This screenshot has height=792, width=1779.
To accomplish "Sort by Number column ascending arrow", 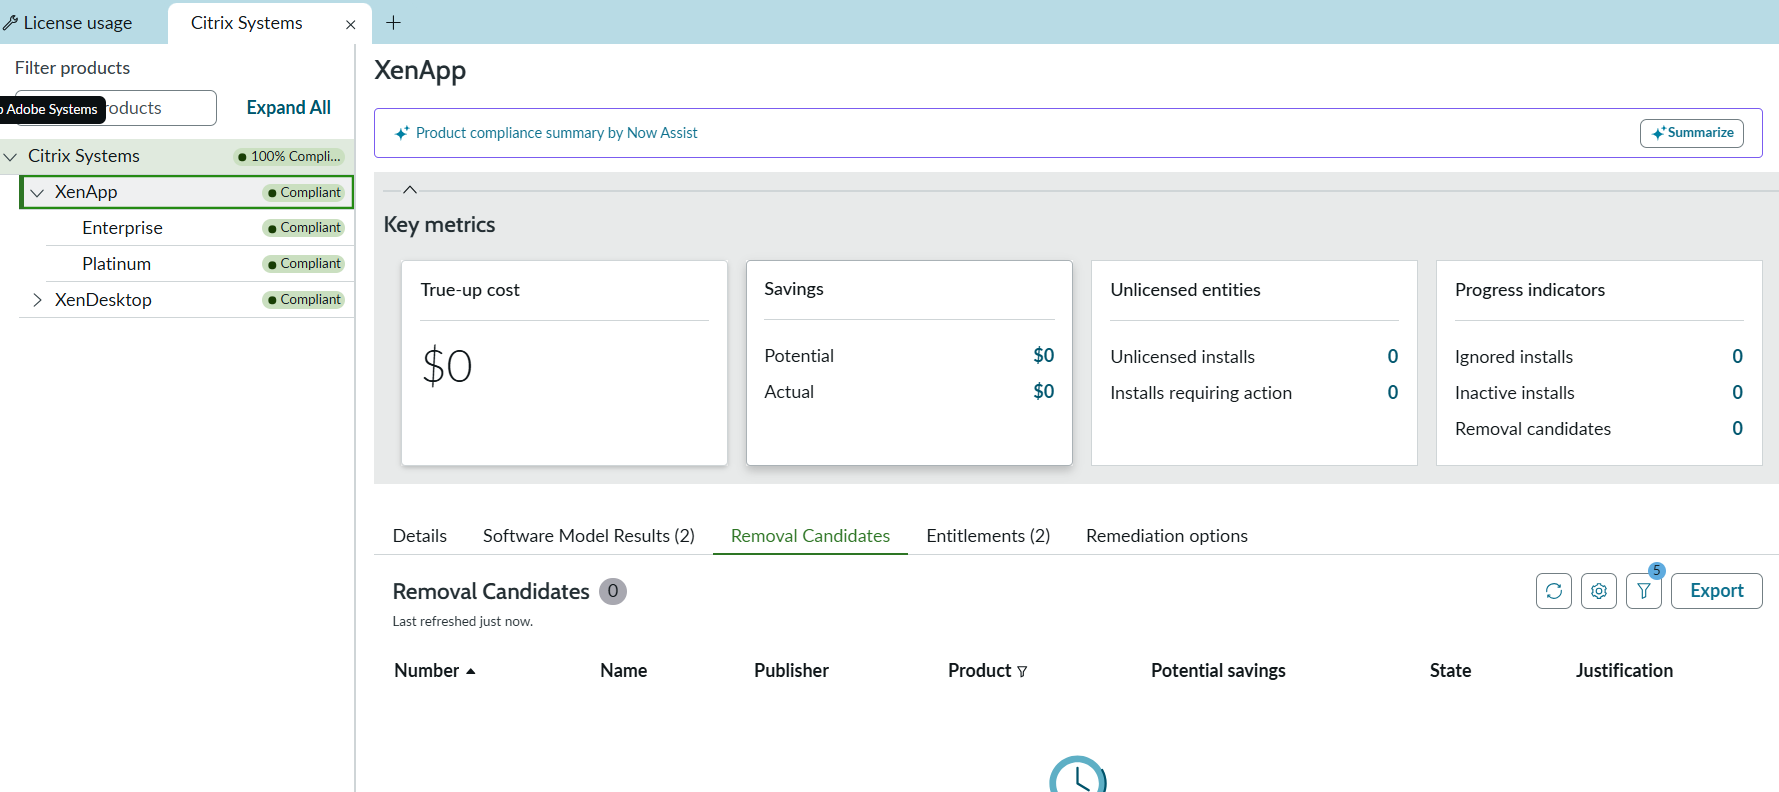I will pyautogui.click(x=471, y=671).
